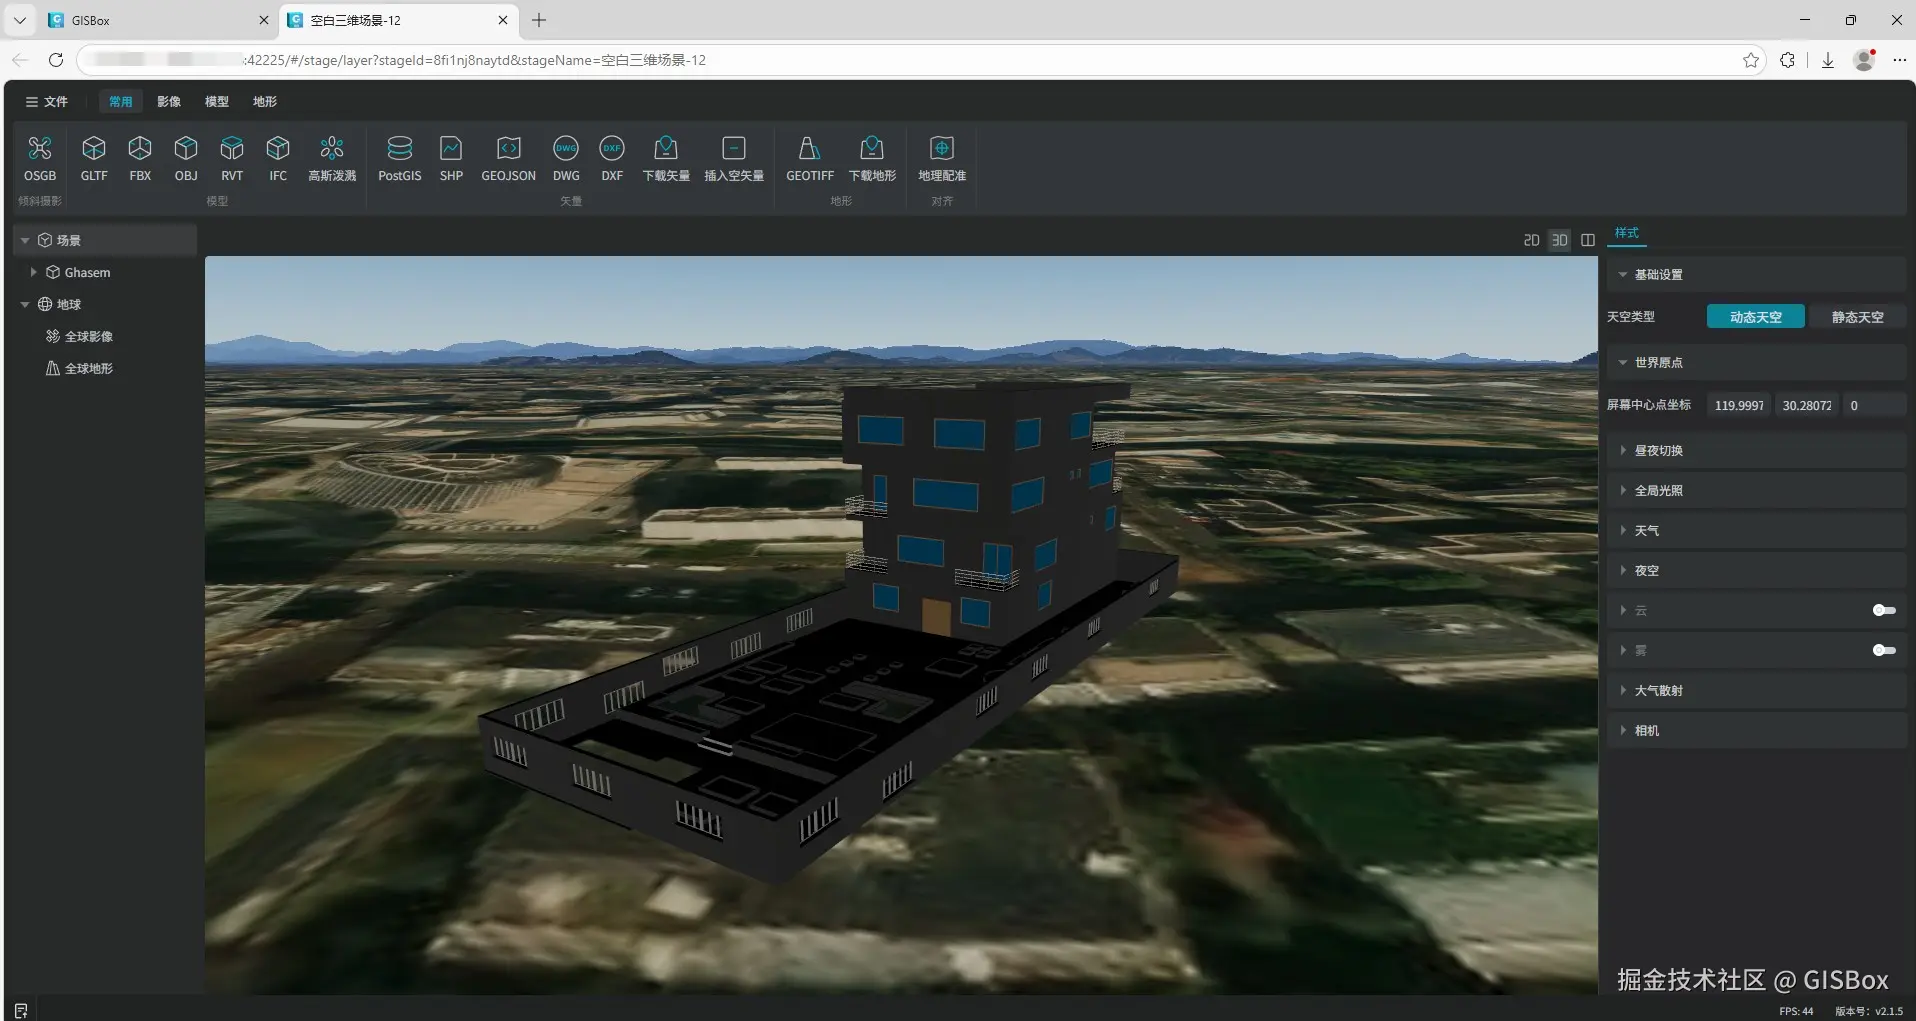Toggle the 云 cloud switch

click(x=1884, y=610)
